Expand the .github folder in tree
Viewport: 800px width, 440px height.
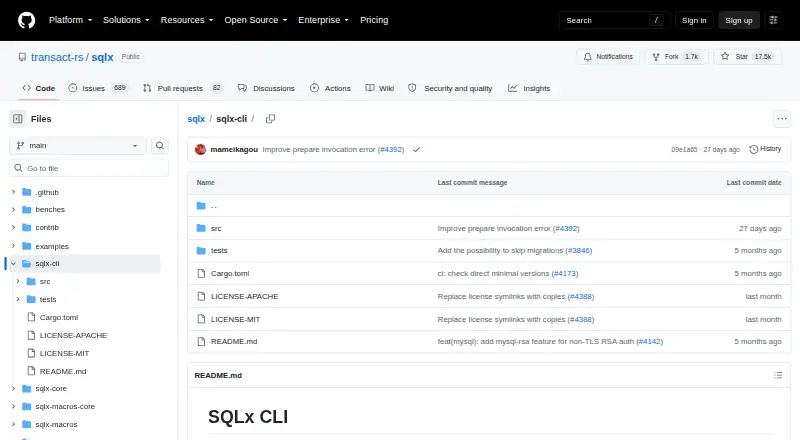[x=13, y=192]
